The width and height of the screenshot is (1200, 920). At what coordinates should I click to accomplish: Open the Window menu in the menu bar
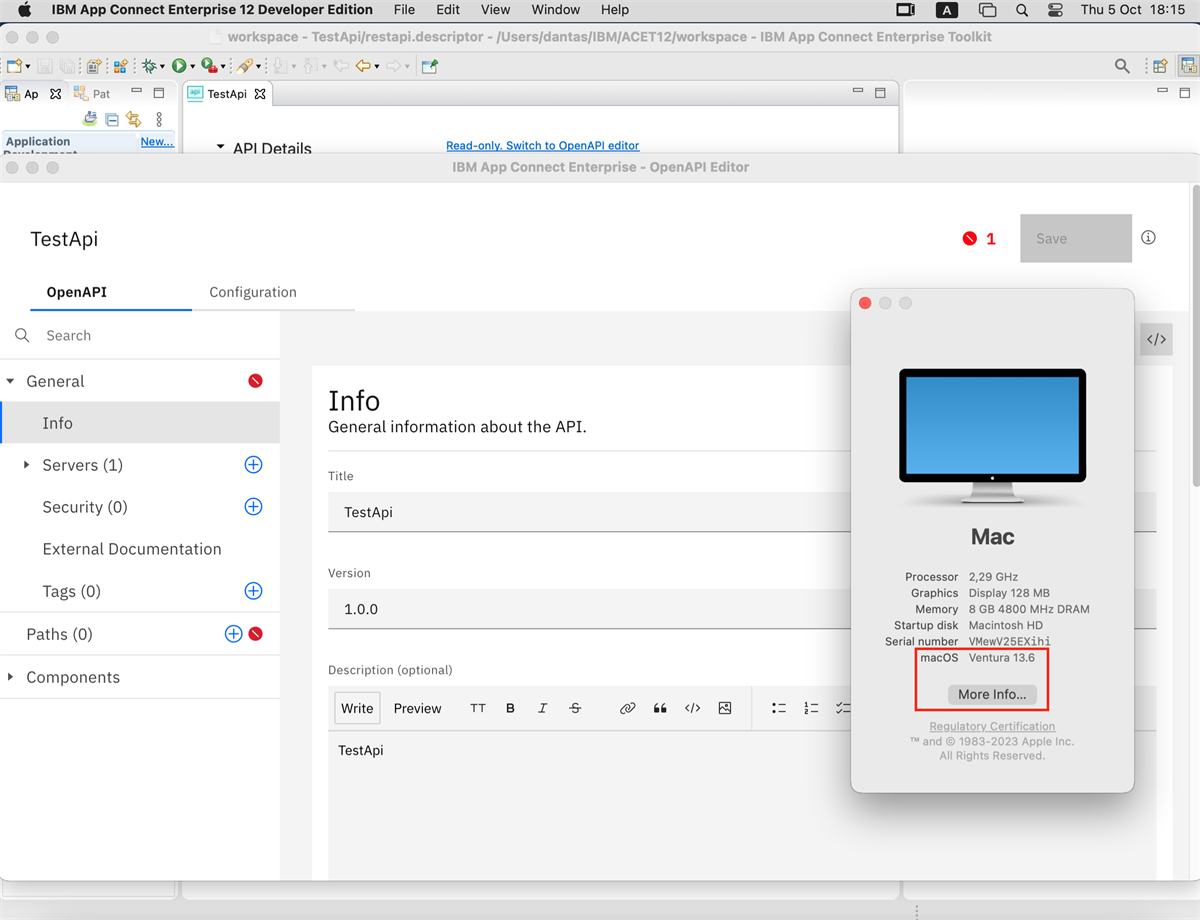pyautogui.click(x=556, y=10)
